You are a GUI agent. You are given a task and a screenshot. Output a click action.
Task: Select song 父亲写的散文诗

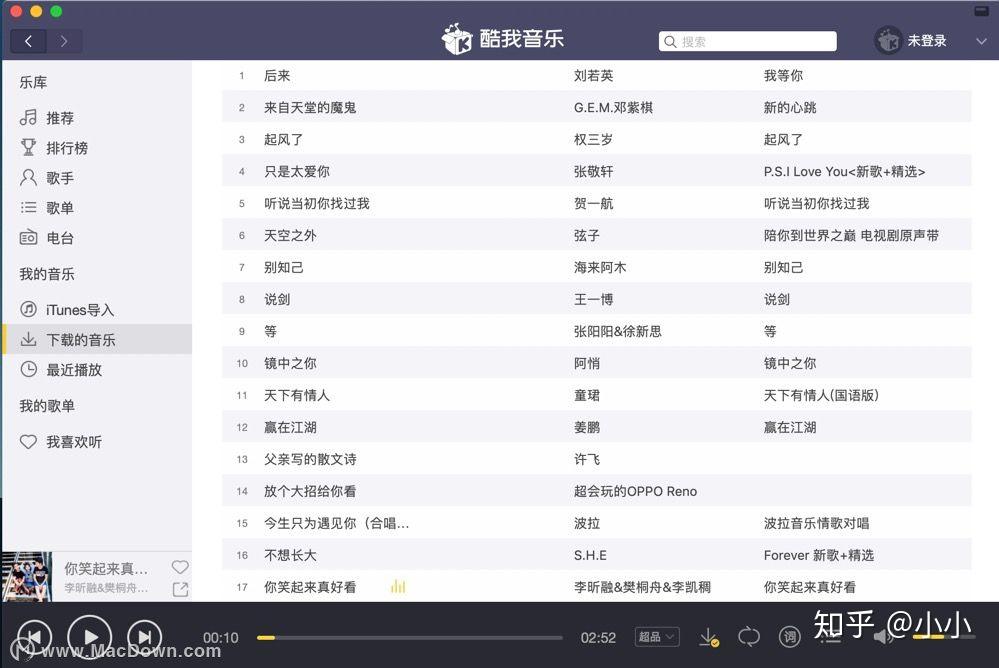(310, 459)
